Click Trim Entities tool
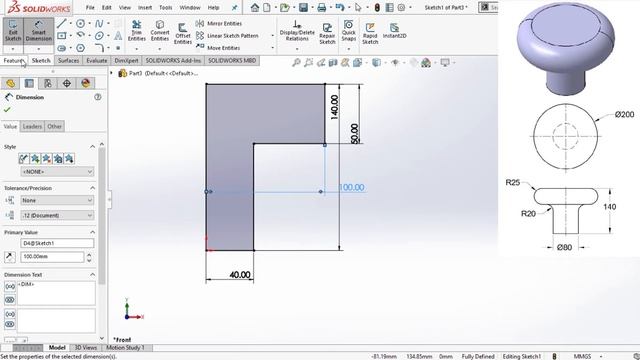 click(136, 31)
